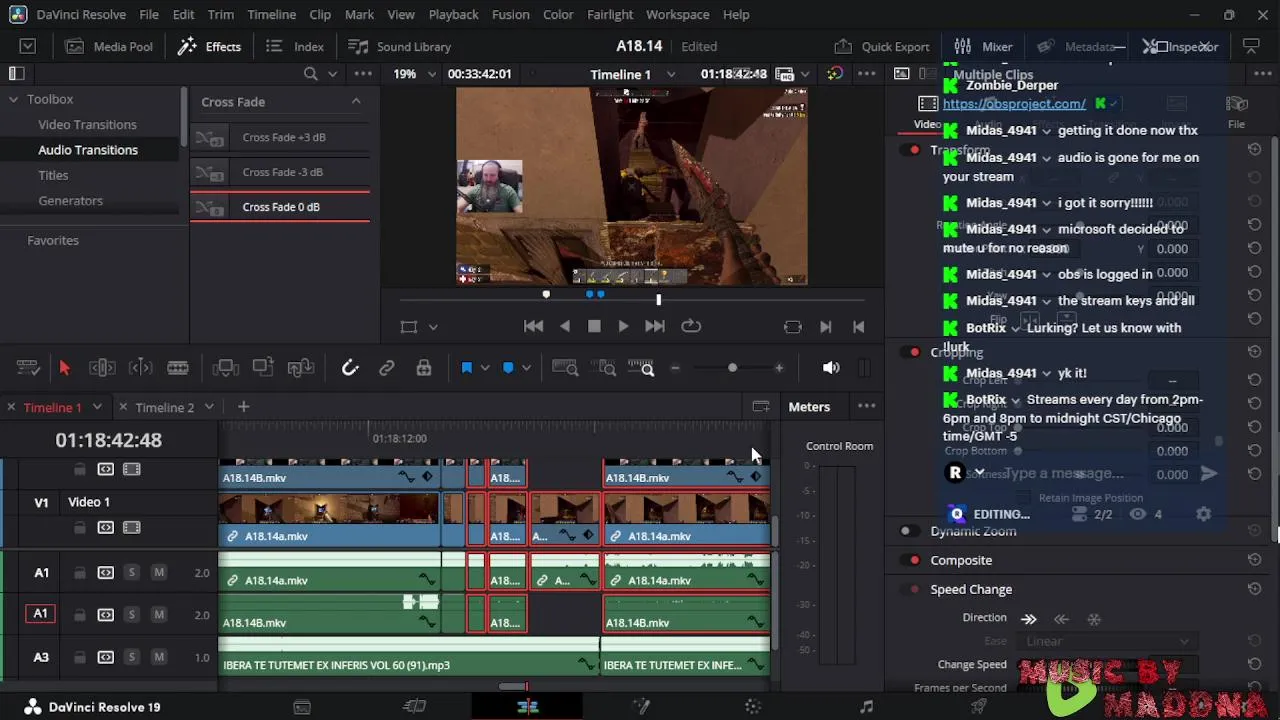This screenshot has height=720, width=1280.
Task: Open Timeline View Options icon
Action: click(x=28, y=368)
